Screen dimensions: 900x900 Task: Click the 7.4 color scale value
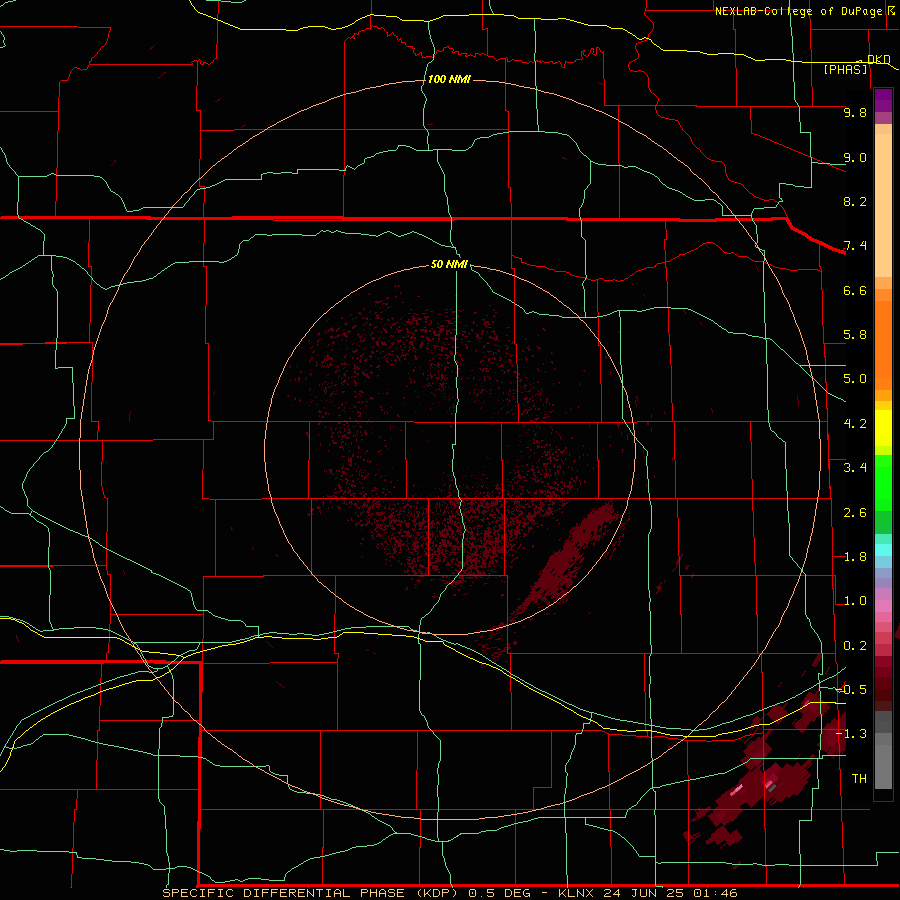pyautogui.click(x=855, y=246)
